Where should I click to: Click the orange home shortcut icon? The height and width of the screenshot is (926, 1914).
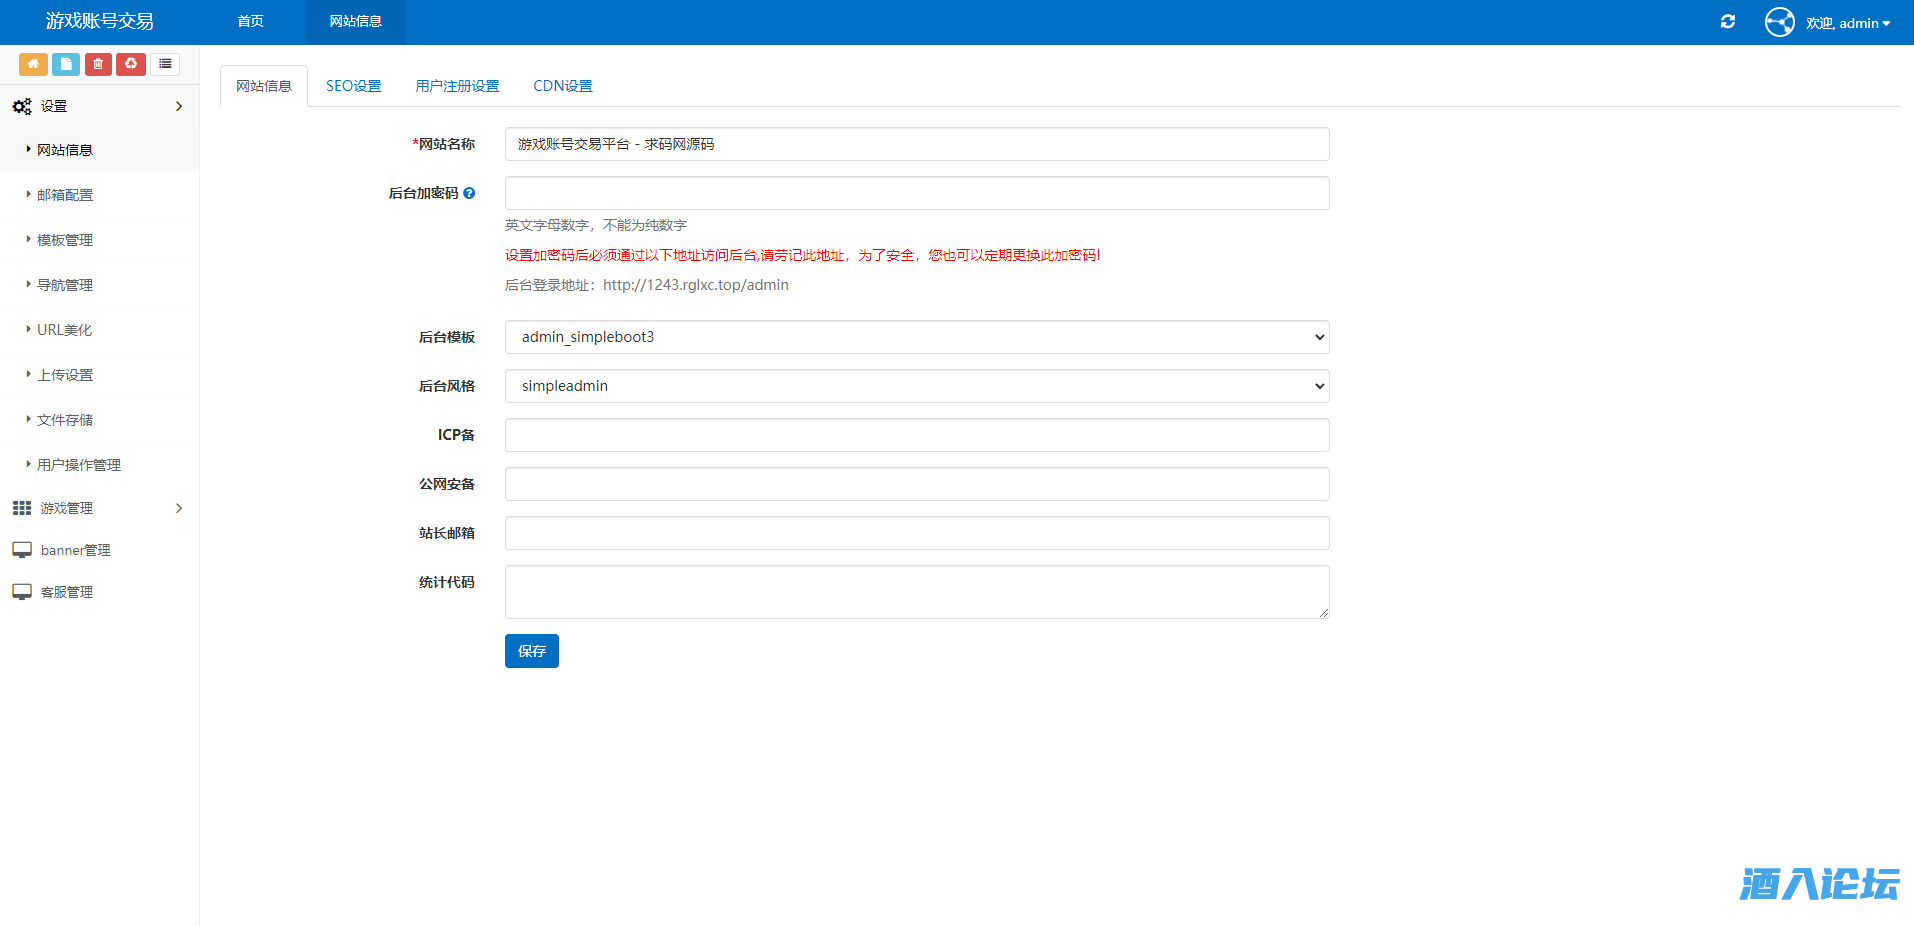(x=33, y=64)
